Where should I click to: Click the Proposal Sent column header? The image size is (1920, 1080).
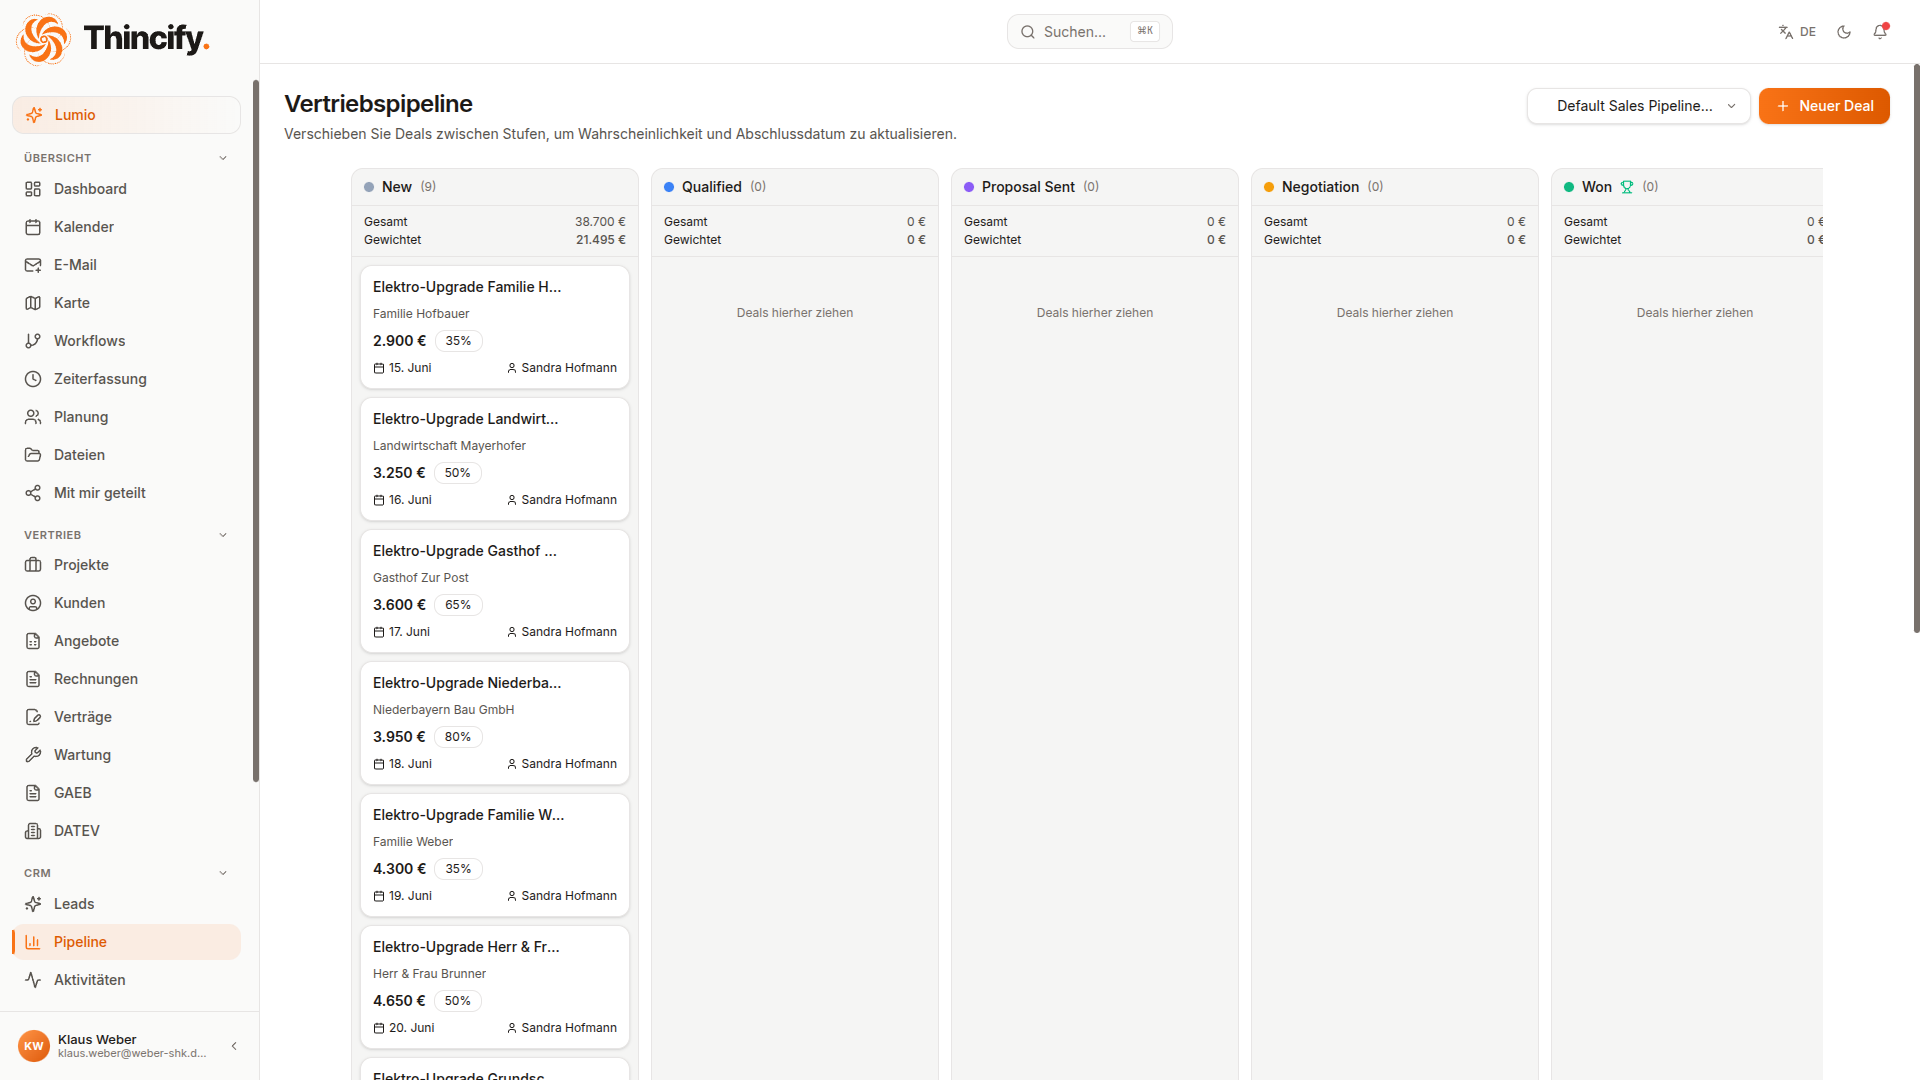1095,187
